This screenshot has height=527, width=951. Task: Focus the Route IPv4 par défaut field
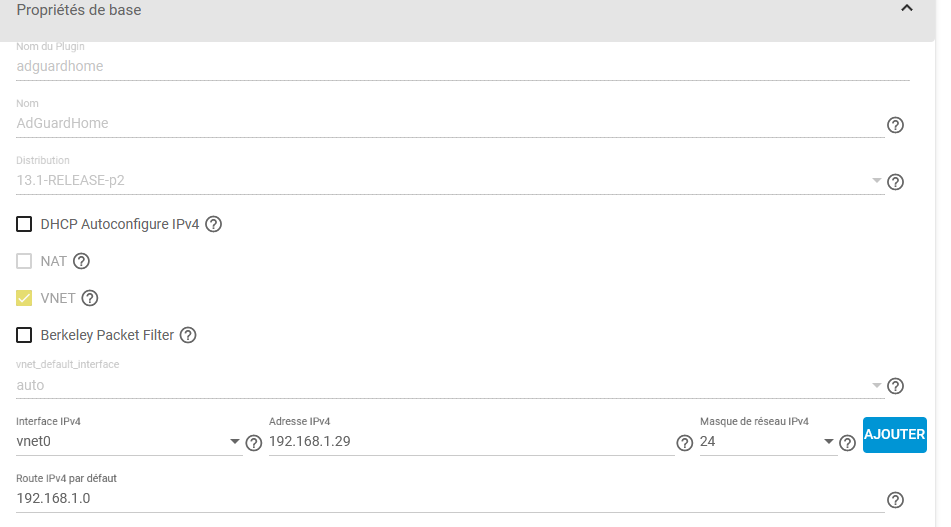[449, 498]
